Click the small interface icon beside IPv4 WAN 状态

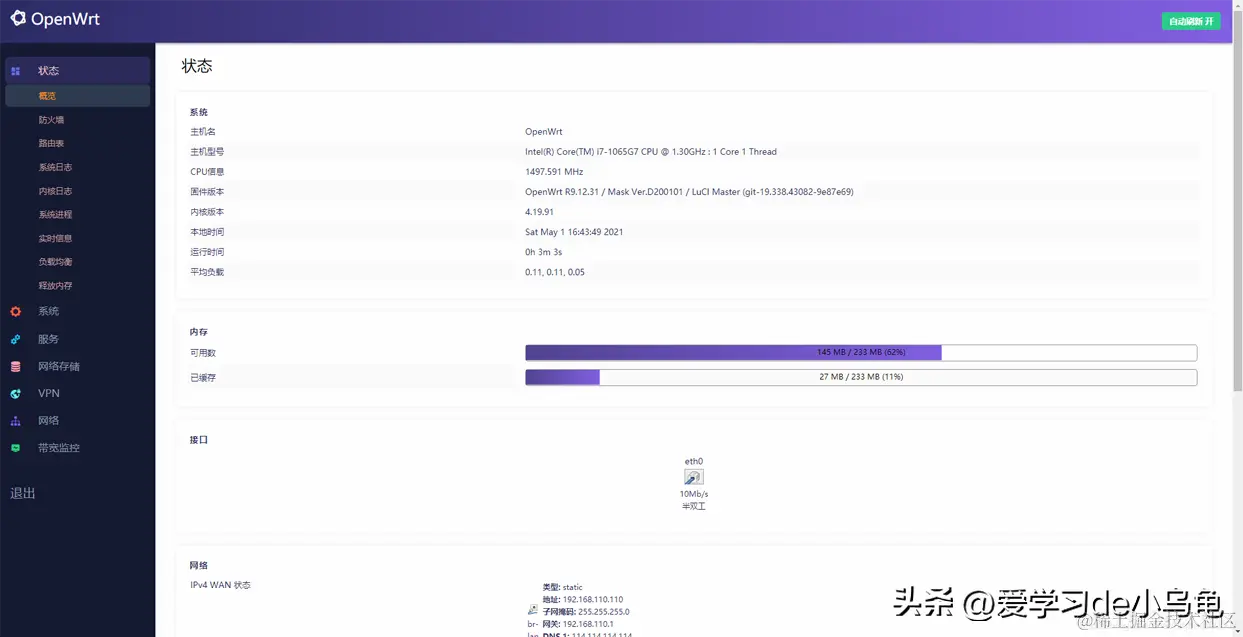pos(534,608)
